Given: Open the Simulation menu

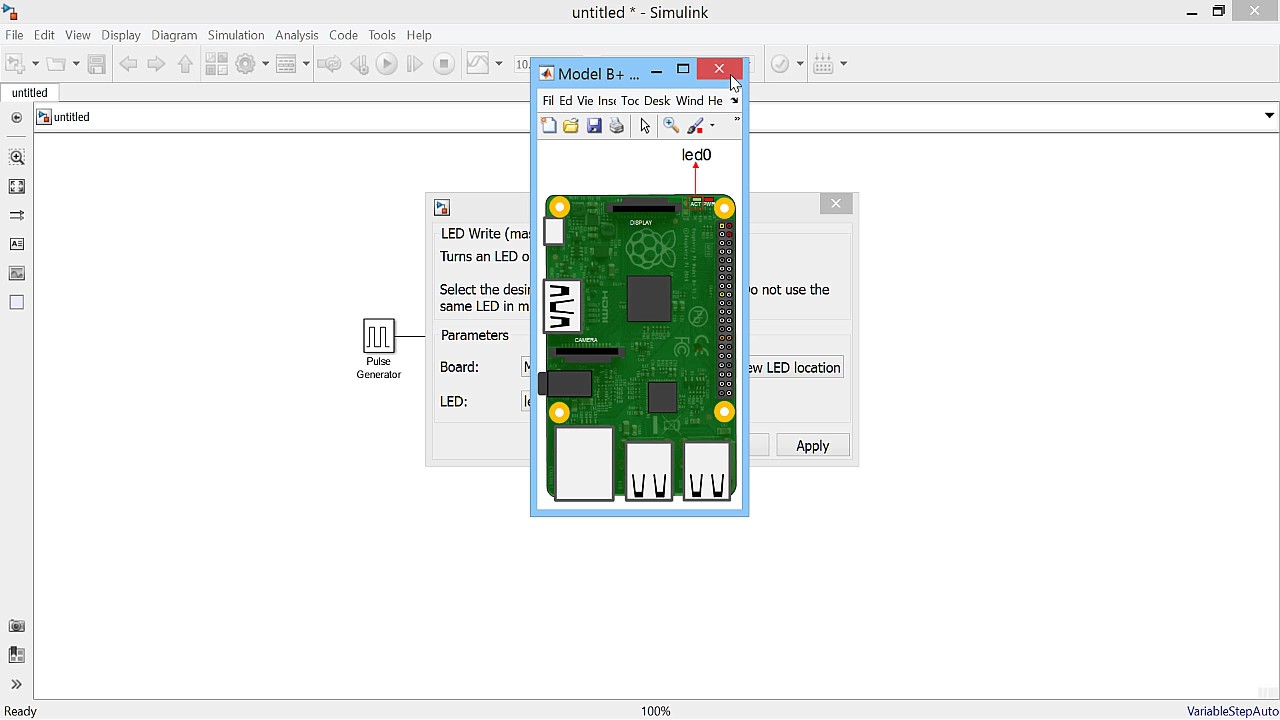Looking at the screenshot, I should click(236, 35).
